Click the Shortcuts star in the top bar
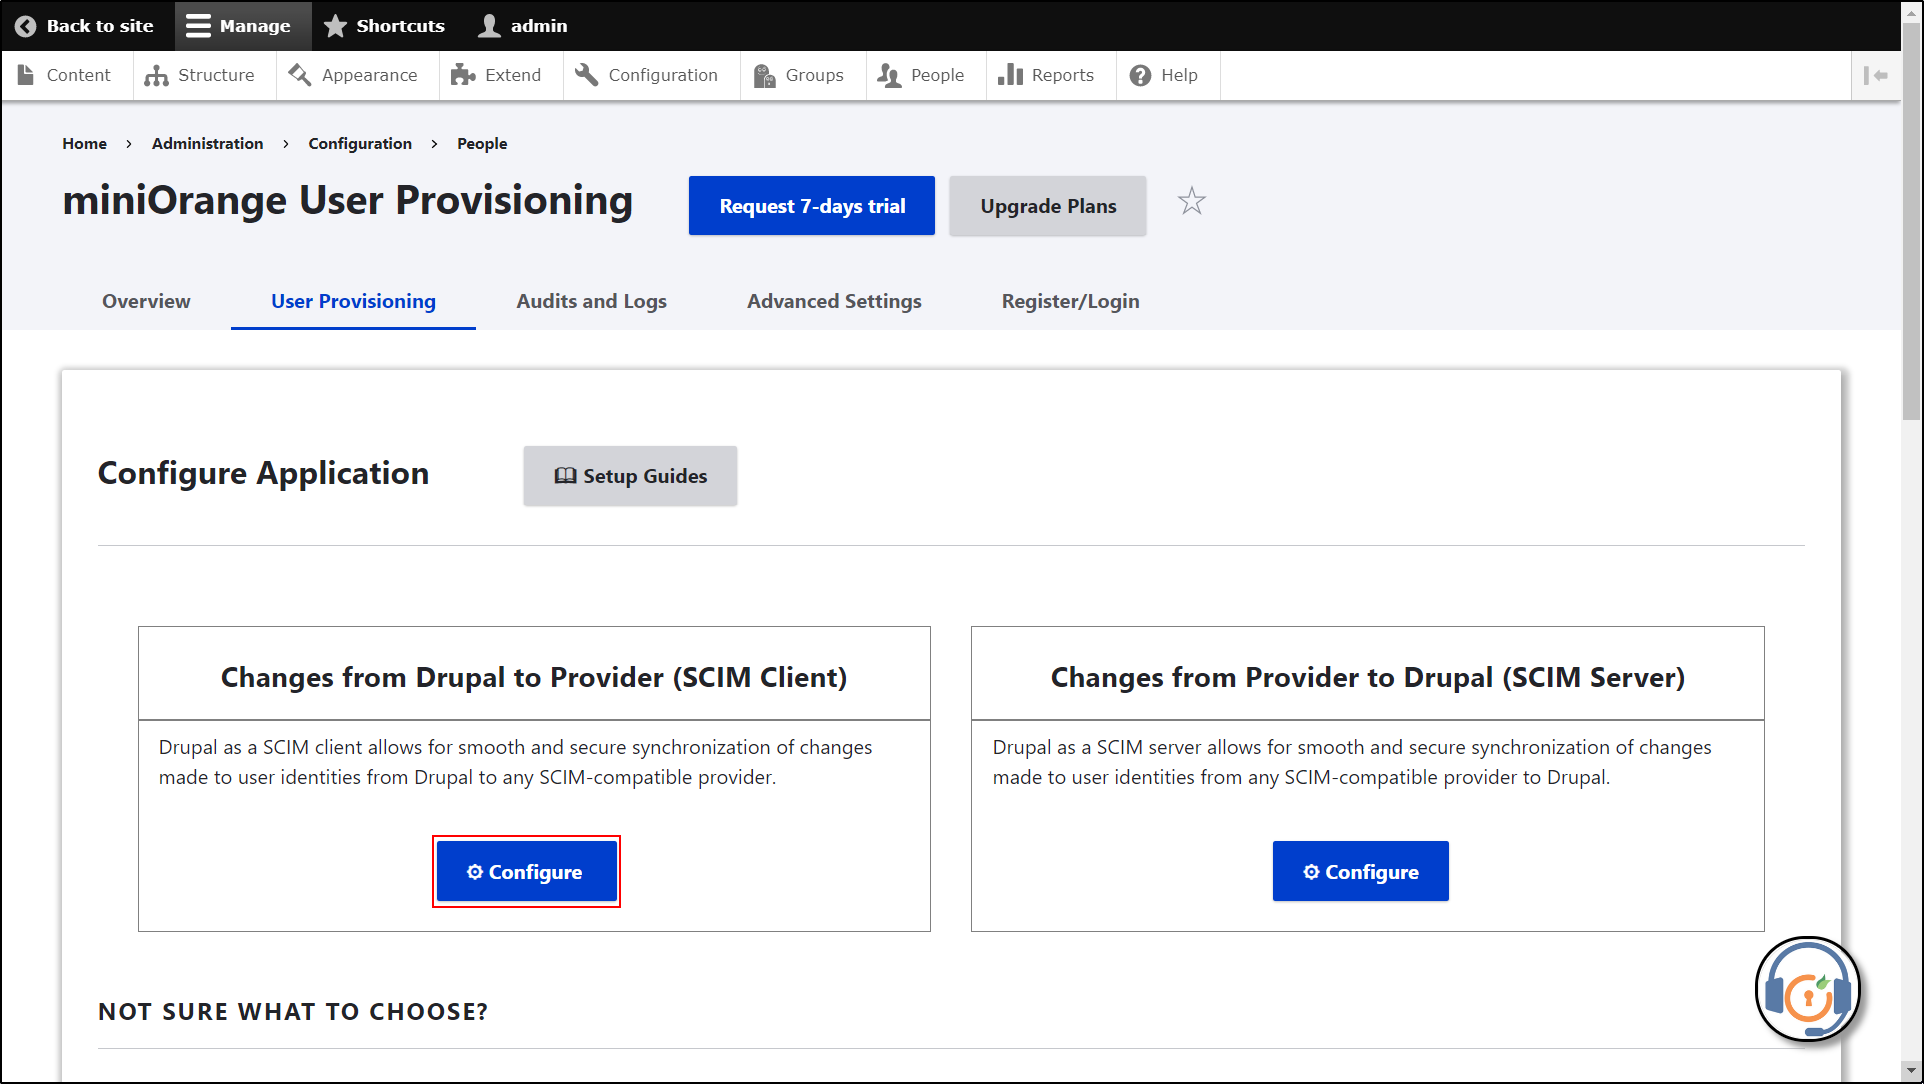Viewport: 1924px width, 1084px height. pyautogui.click(x=334, y=25)
